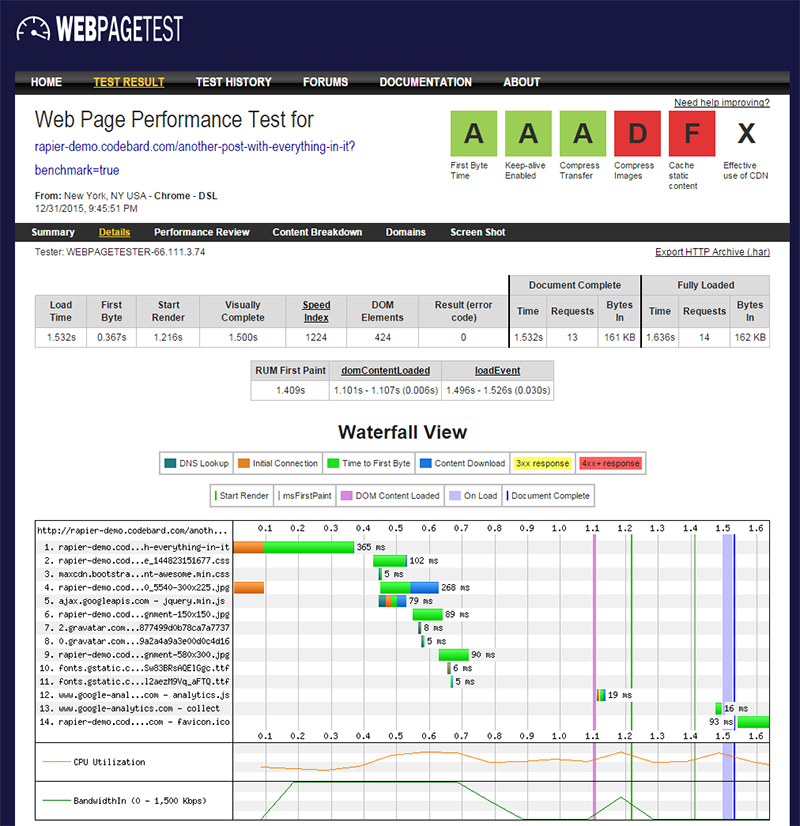Image resolution: width=800 pixels, height=826 pixels.
Task: Select request 9 580x300.jpg row label
Action: 137,655
